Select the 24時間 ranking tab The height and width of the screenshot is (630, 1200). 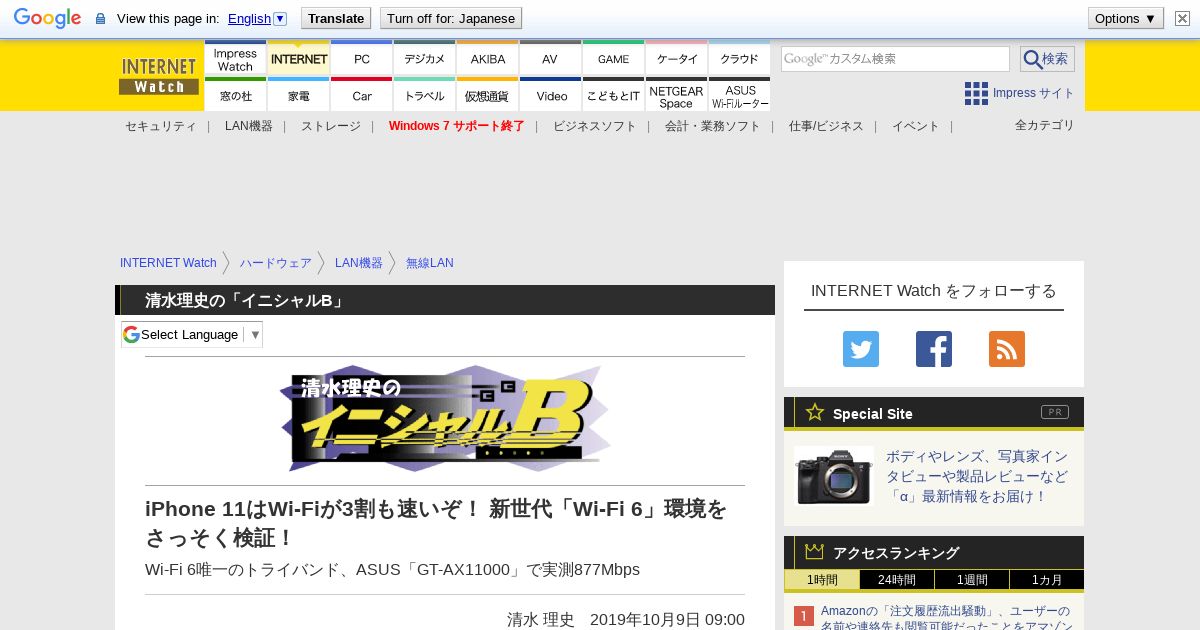tap(897, 580)
